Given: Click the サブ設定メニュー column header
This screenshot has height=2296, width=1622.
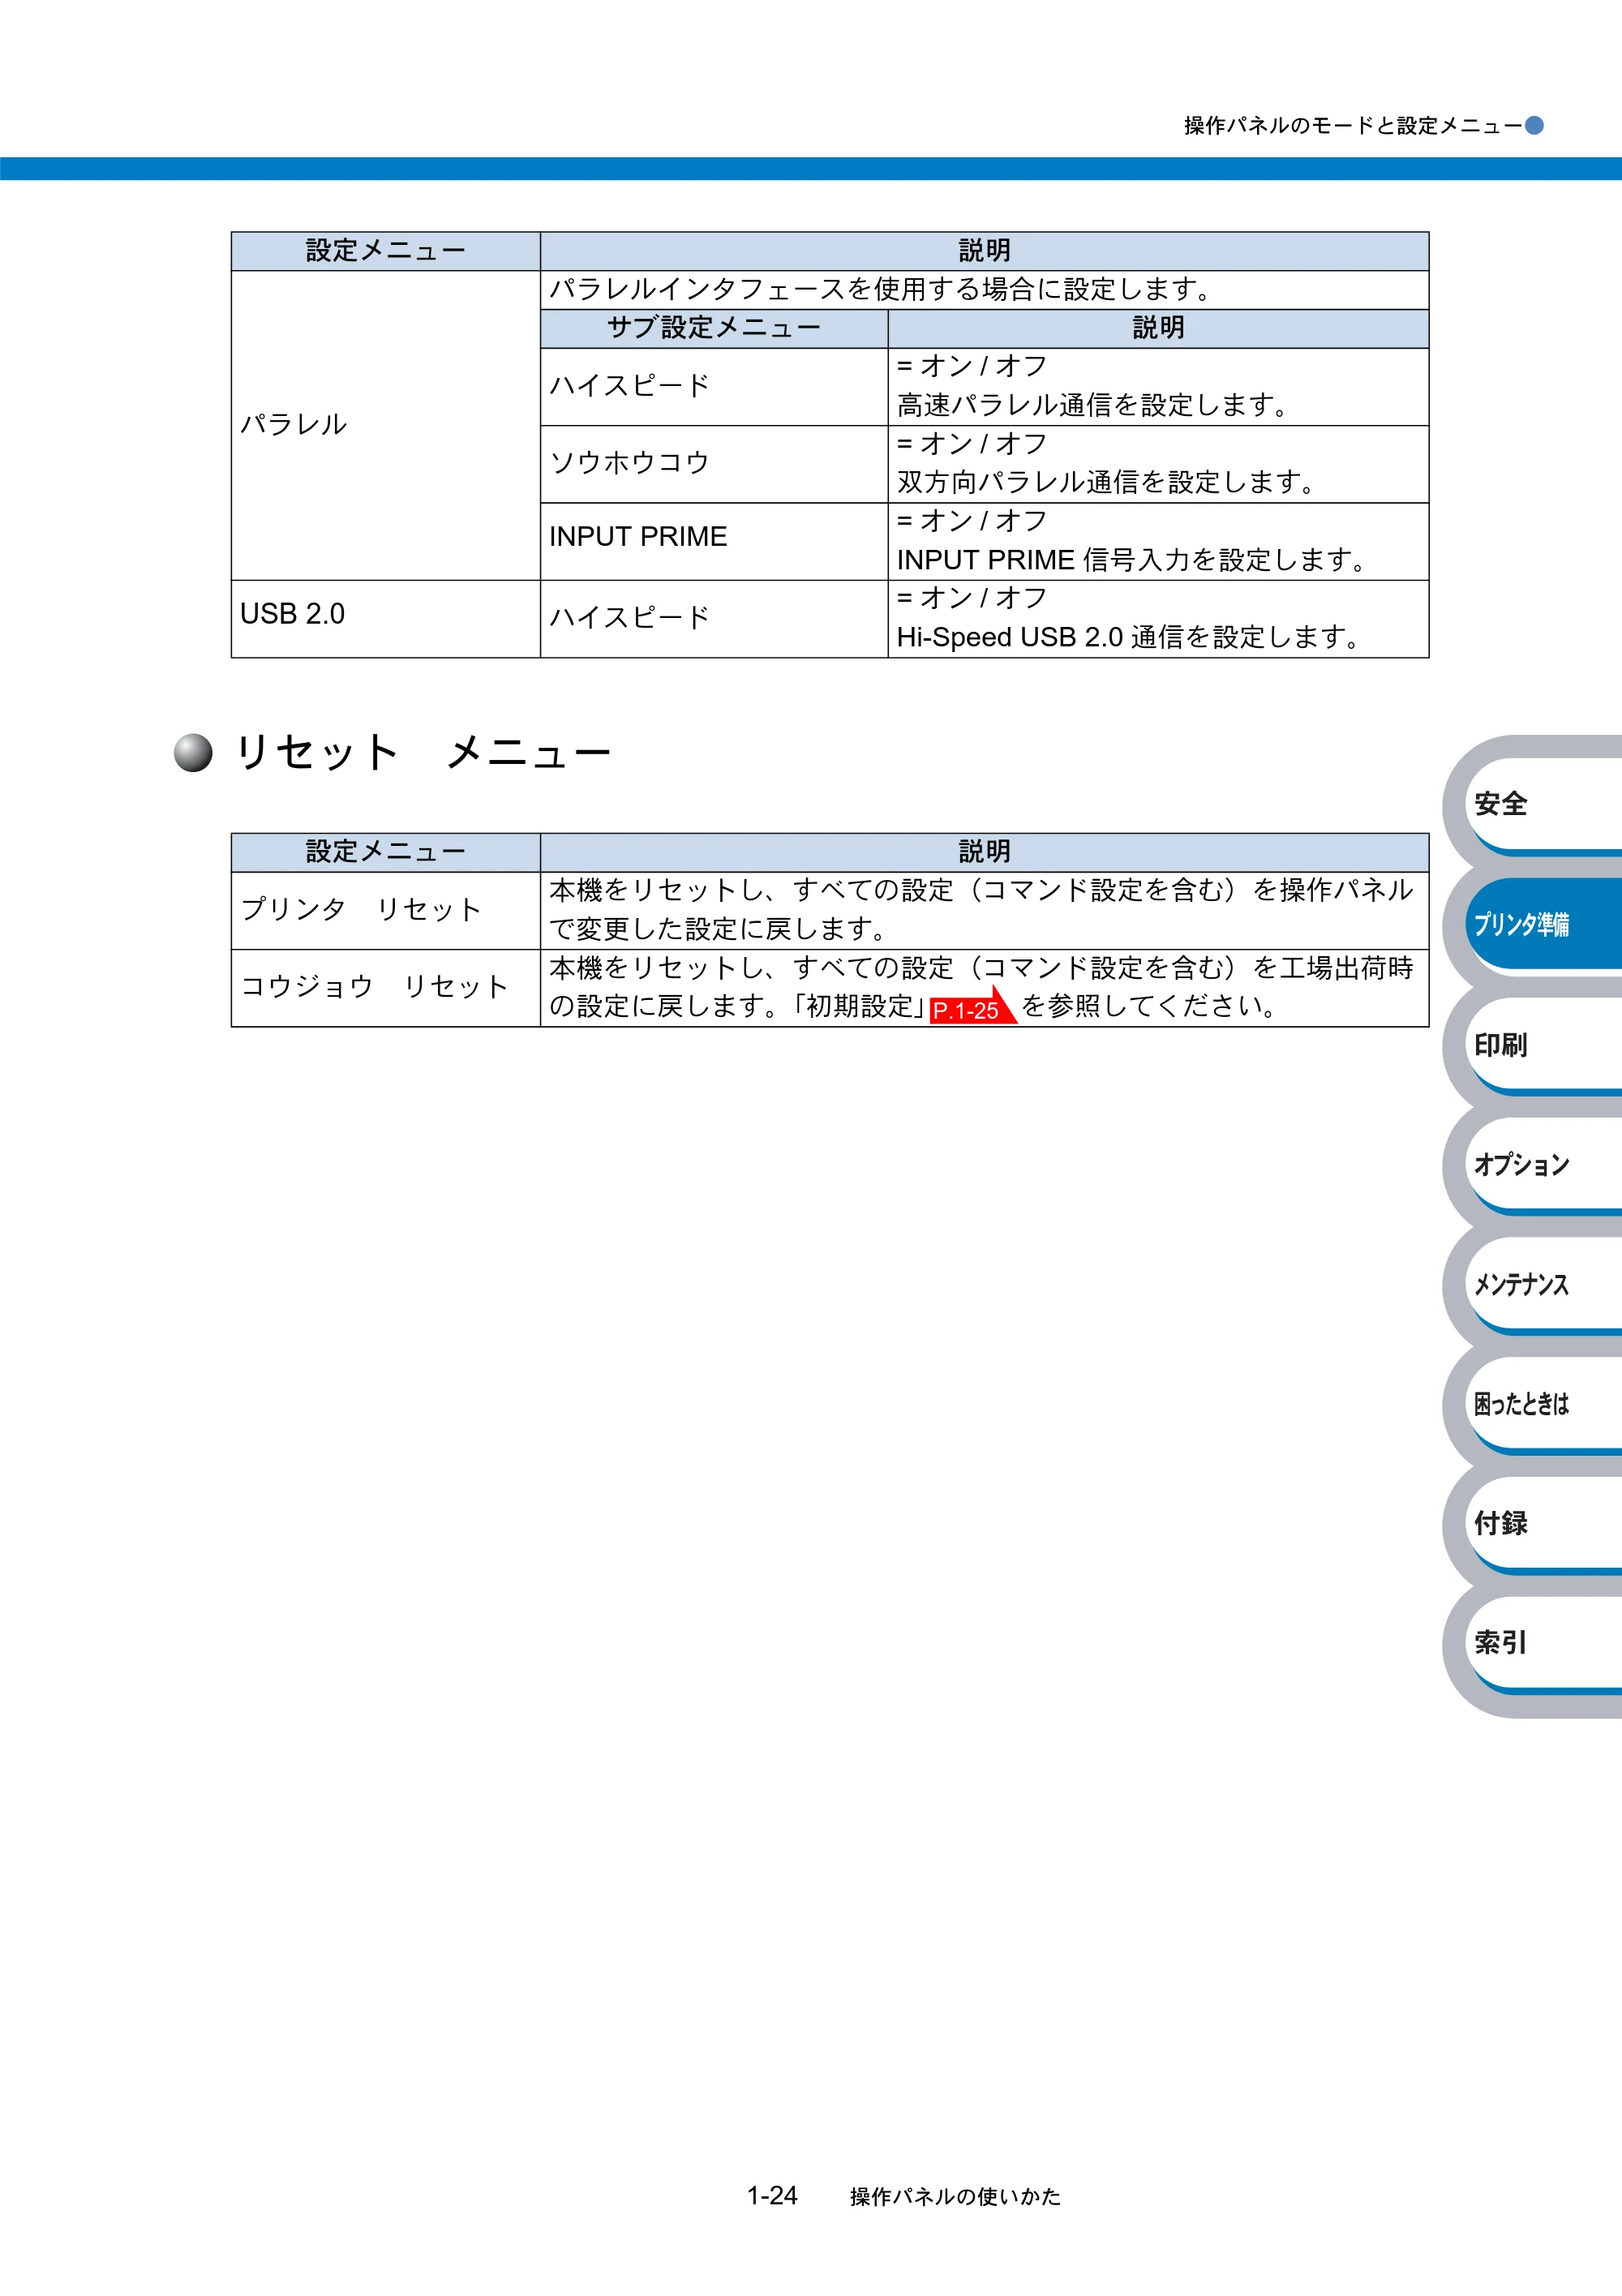Looking at the screenshot, I should (714, 328).
